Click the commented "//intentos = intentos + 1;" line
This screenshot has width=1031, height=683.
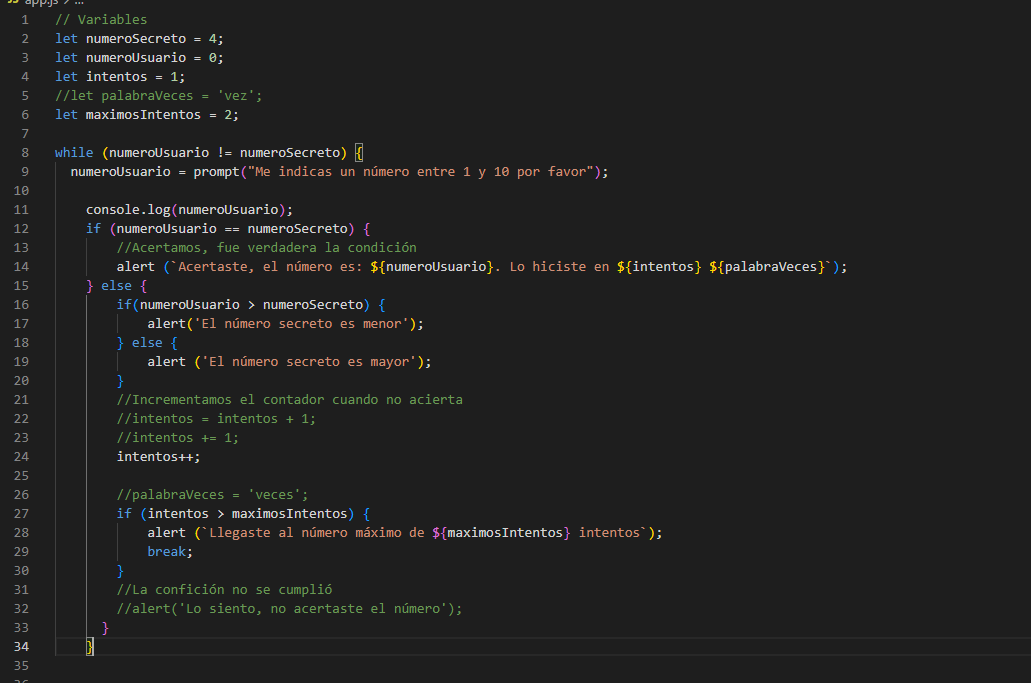point(216,419)
